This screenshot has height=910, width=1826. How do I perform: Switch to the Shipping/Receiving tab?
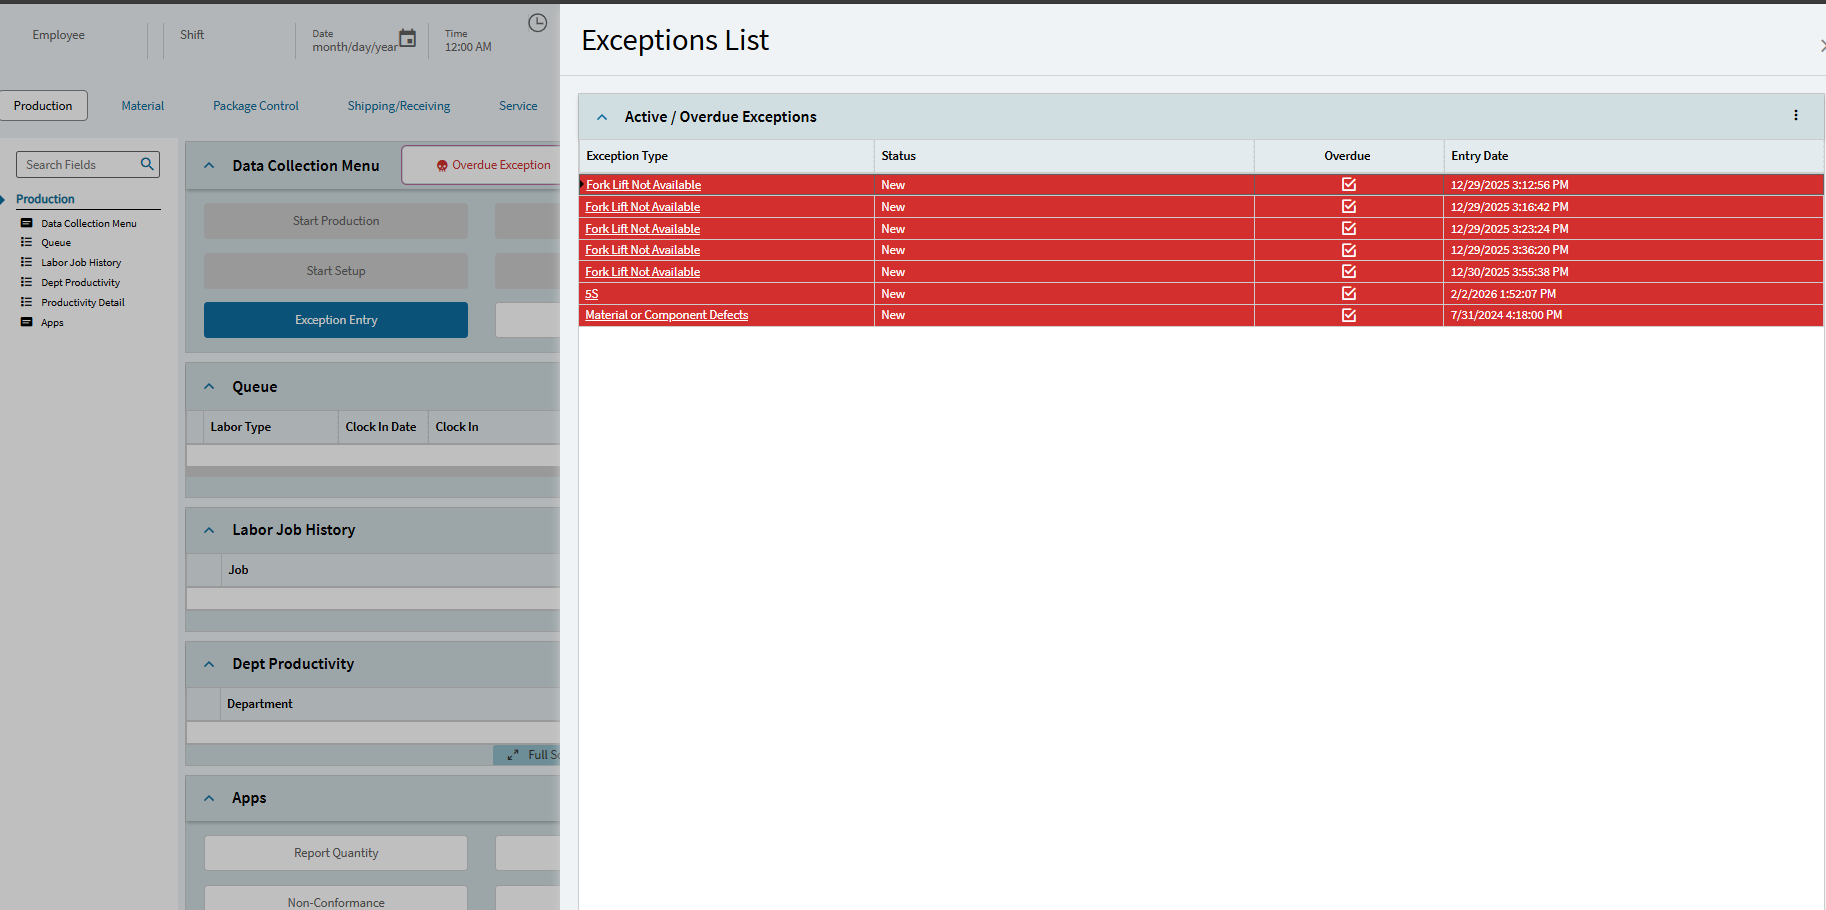399,106
